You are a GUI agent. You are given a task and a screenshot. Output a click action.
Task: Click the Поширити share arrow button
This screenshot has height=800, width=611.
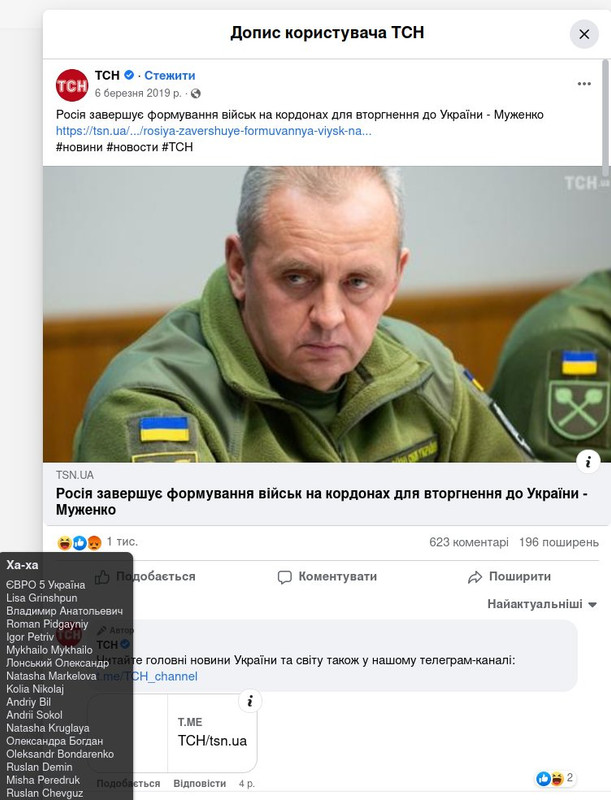point(509,577)
